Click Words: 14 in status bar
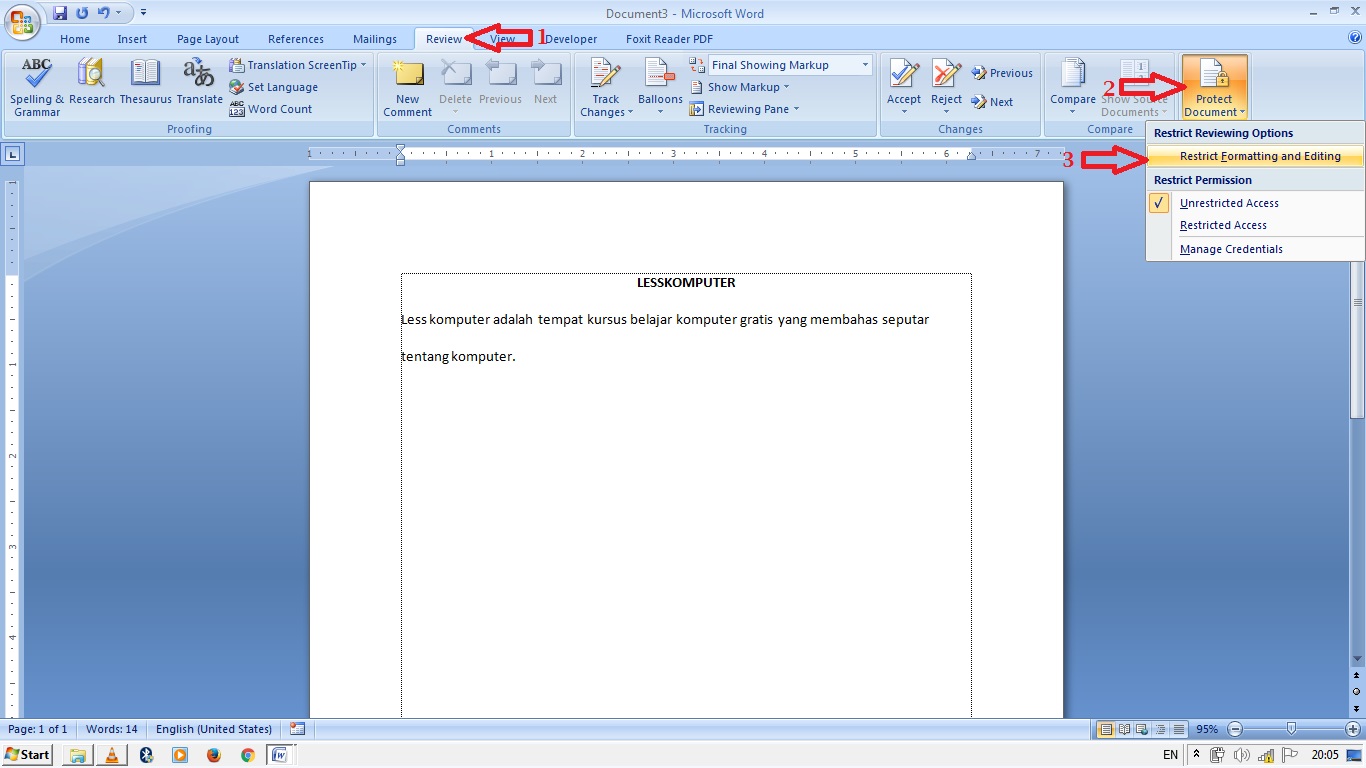This screenshot has width=1366, height=768. coord(112,729)
